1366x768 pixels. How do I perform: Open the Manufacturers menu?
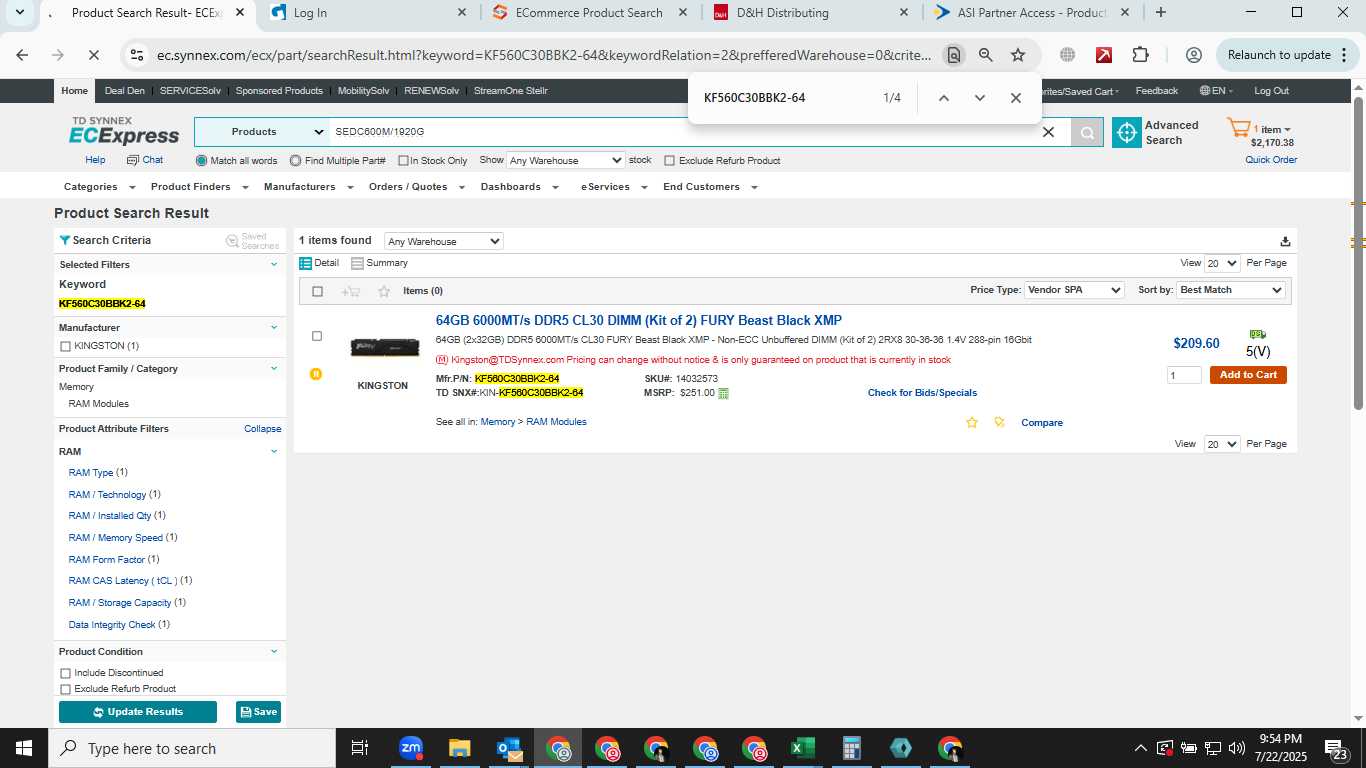point(308,187)
